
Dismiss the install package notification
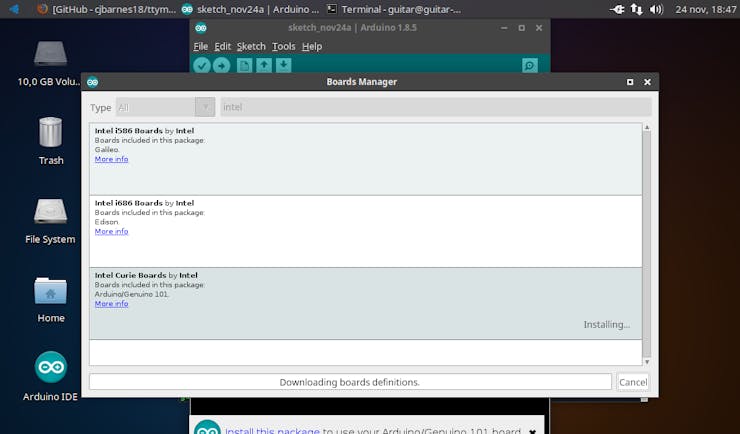(532, 431)
